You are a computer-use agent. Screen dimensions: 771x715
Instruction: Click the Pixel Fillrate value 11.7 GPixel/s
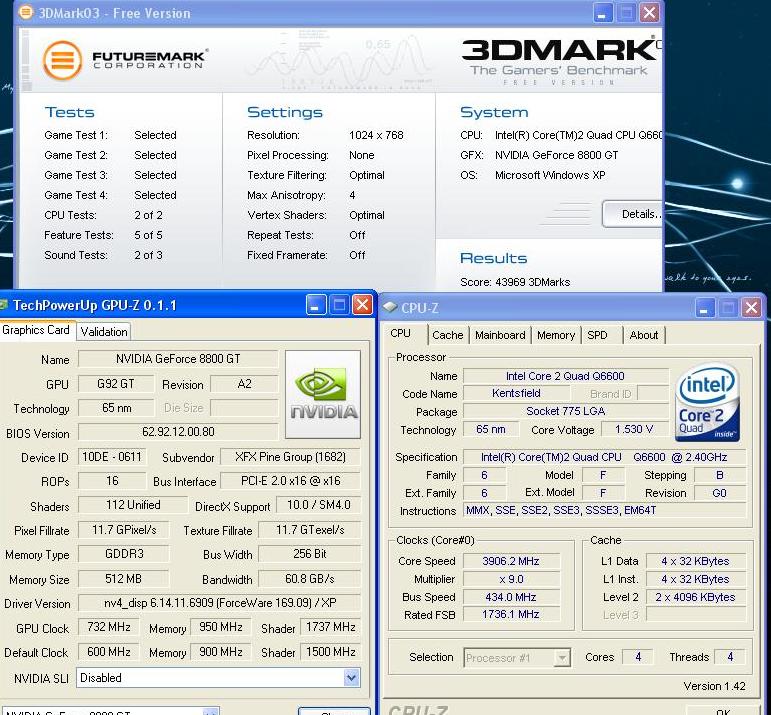click(124, 530)
